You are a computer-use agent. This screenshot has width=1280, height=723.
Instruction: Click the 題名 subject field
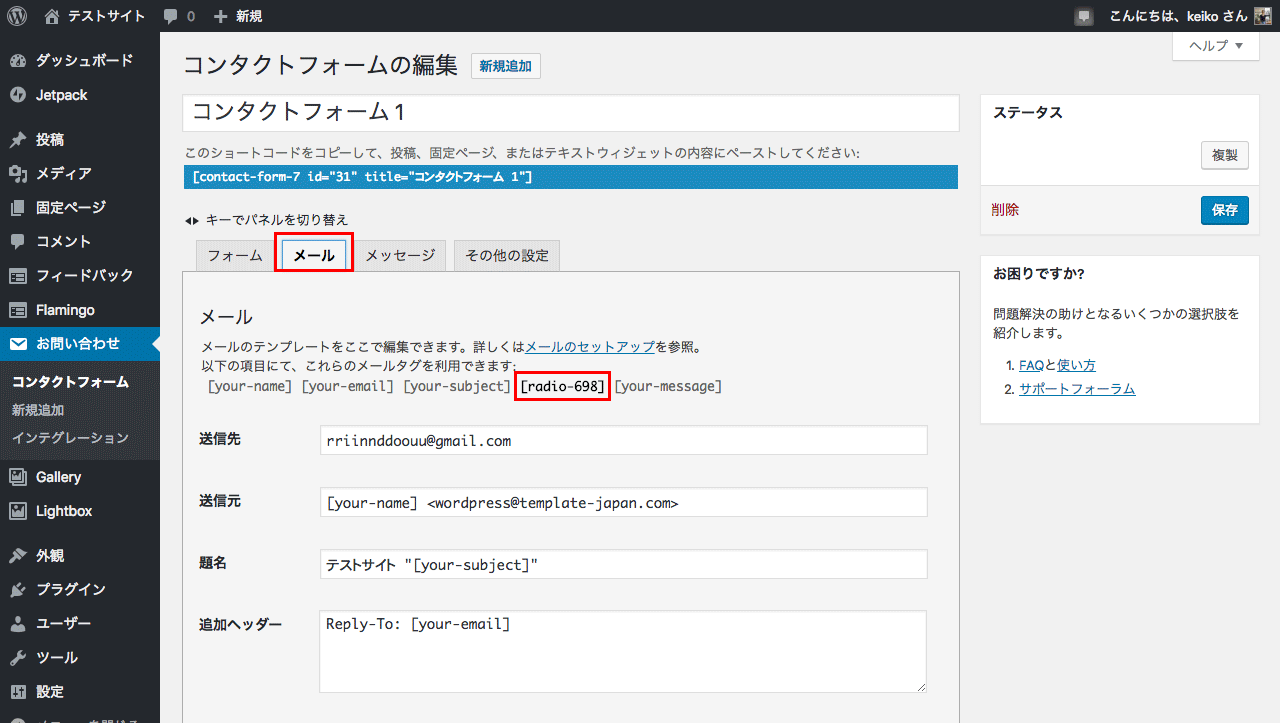click(623, 564)
